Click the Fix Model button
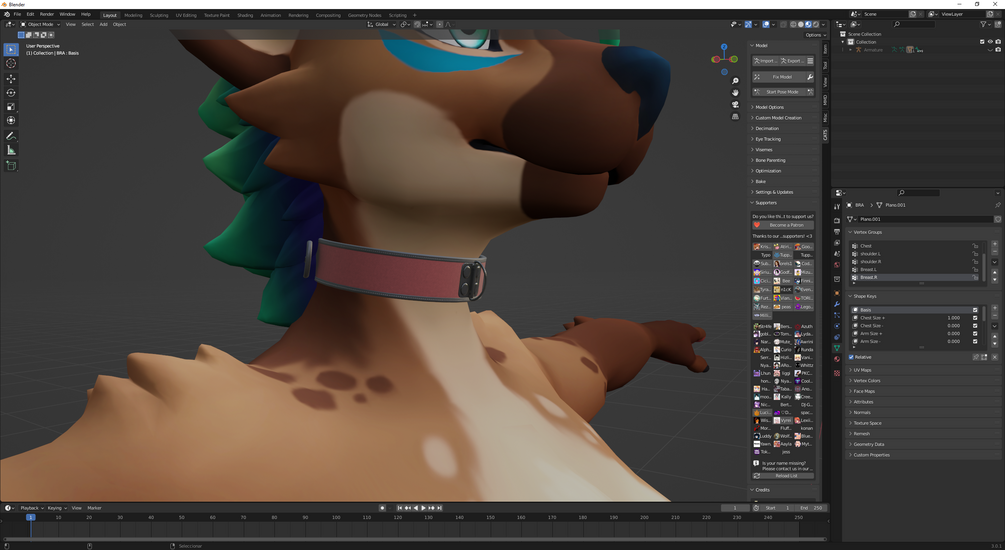The height and width of the screenshot is (550, 1005). [777, 77]
